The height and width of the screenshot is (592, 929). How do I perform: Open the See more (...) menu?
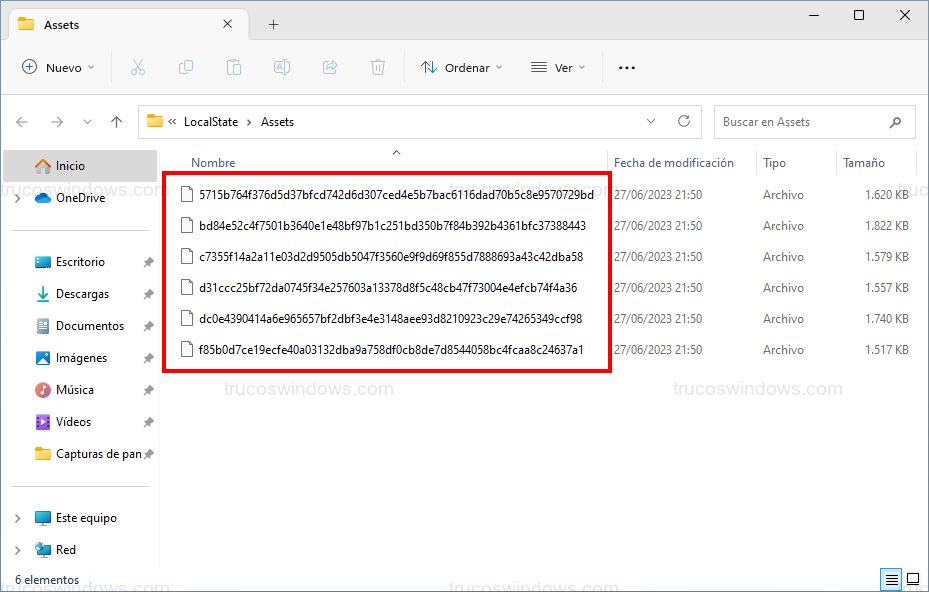[626, 67]
